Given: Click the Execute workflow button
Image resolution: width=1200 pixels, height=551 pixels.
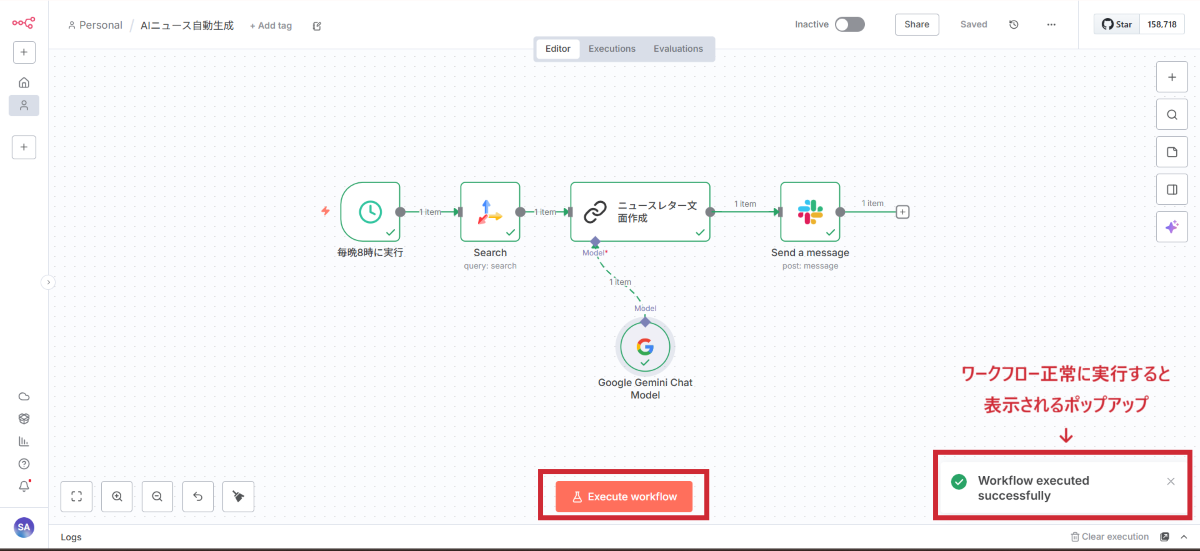Looking at the screenshot, I should [624, 496].
